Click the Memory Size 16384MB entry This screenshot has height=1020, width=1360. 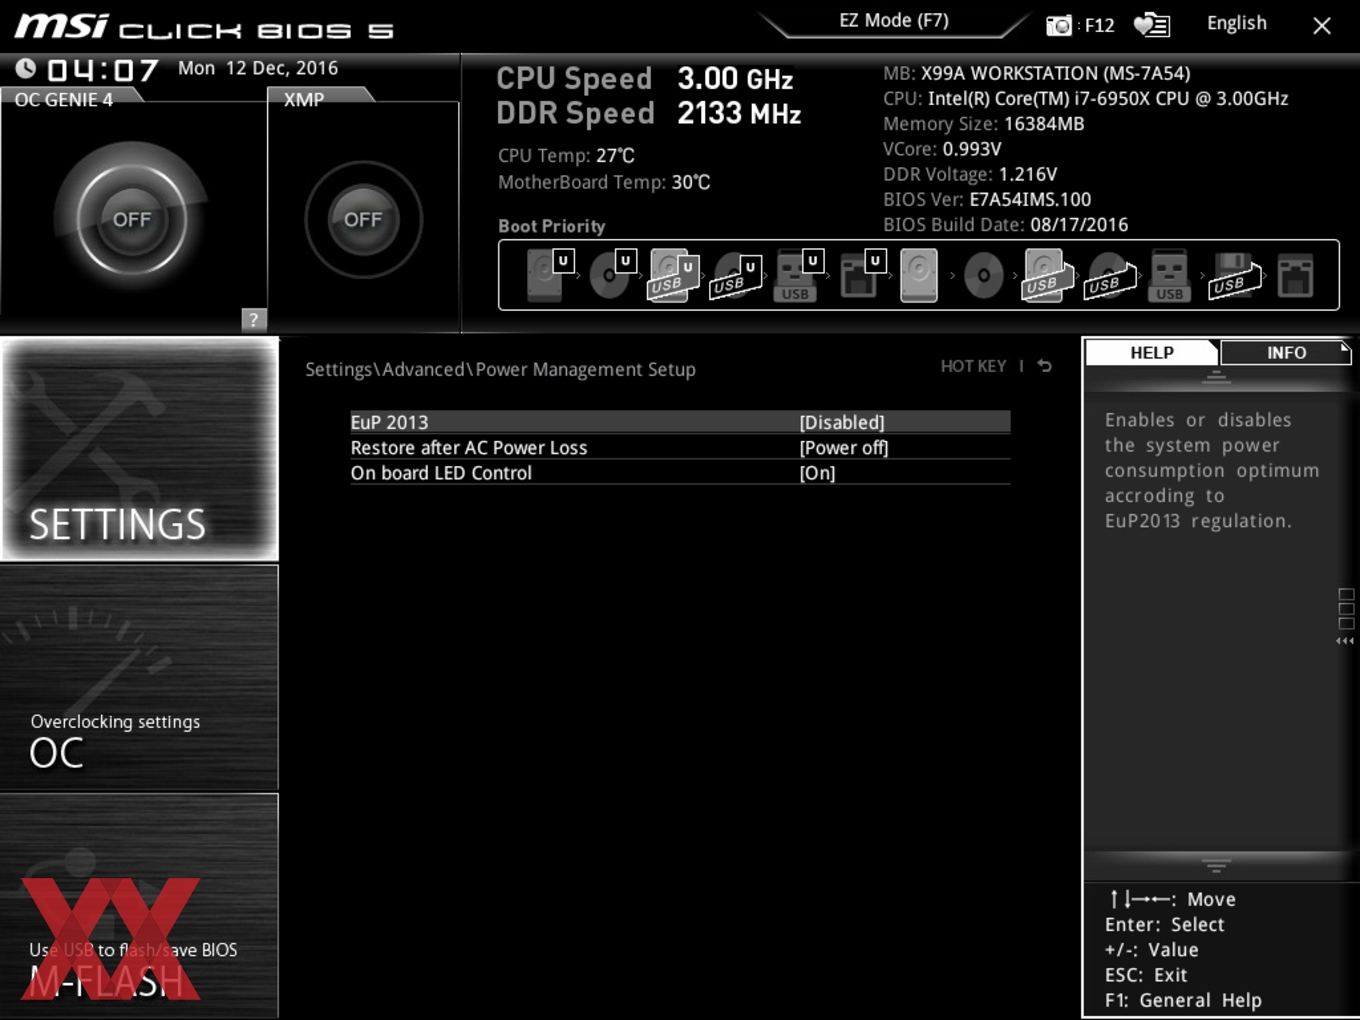coord(983,124)
